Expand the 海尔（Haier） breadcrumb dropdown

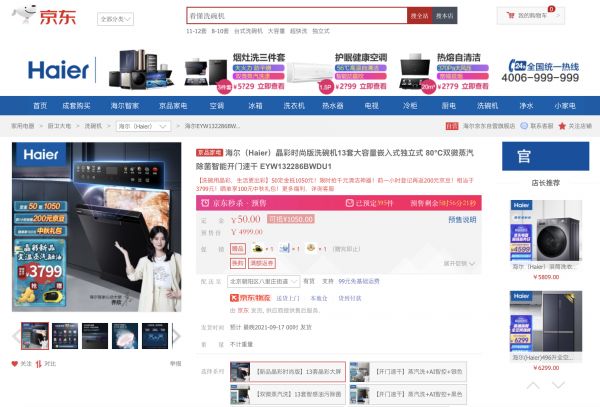point(138,127)
